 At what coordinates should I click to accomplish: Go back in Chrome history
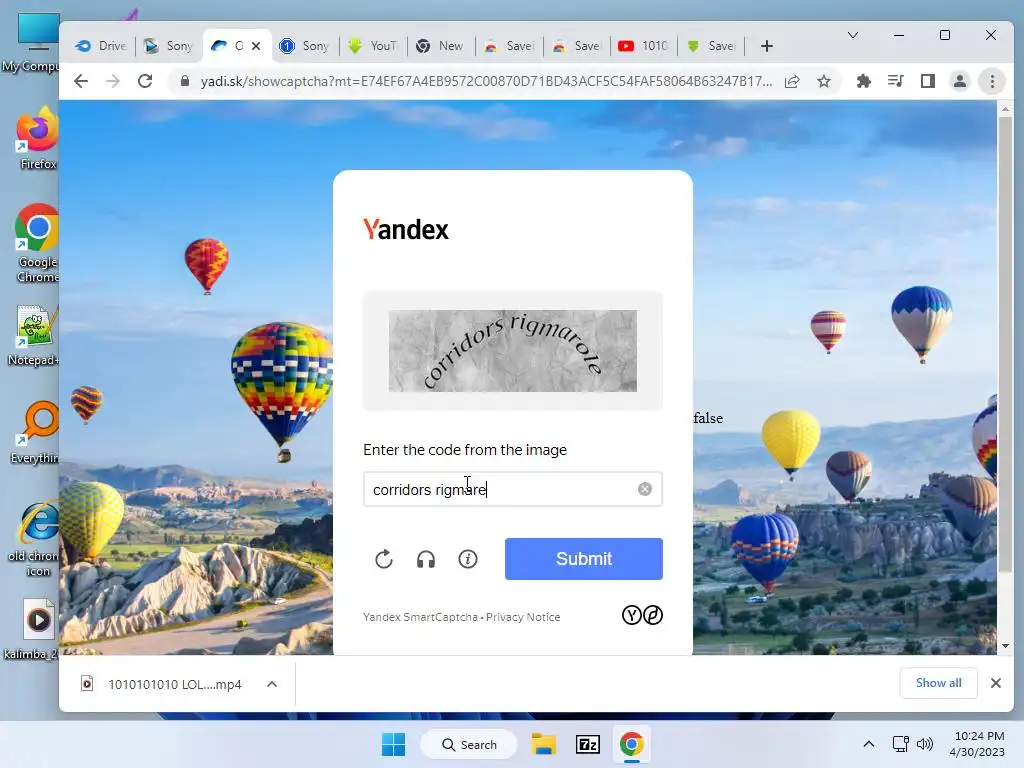[x=81, y=81]
